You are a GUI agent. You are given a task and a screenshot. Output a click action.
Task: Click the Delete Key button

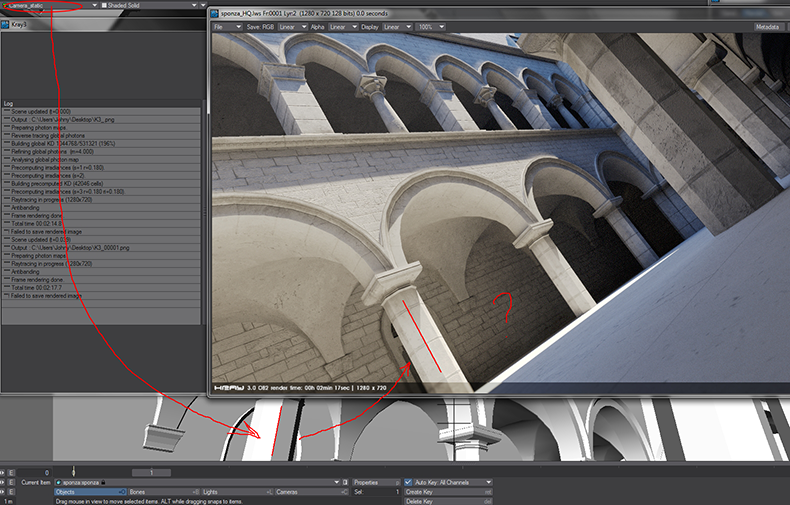pos(447,501)
